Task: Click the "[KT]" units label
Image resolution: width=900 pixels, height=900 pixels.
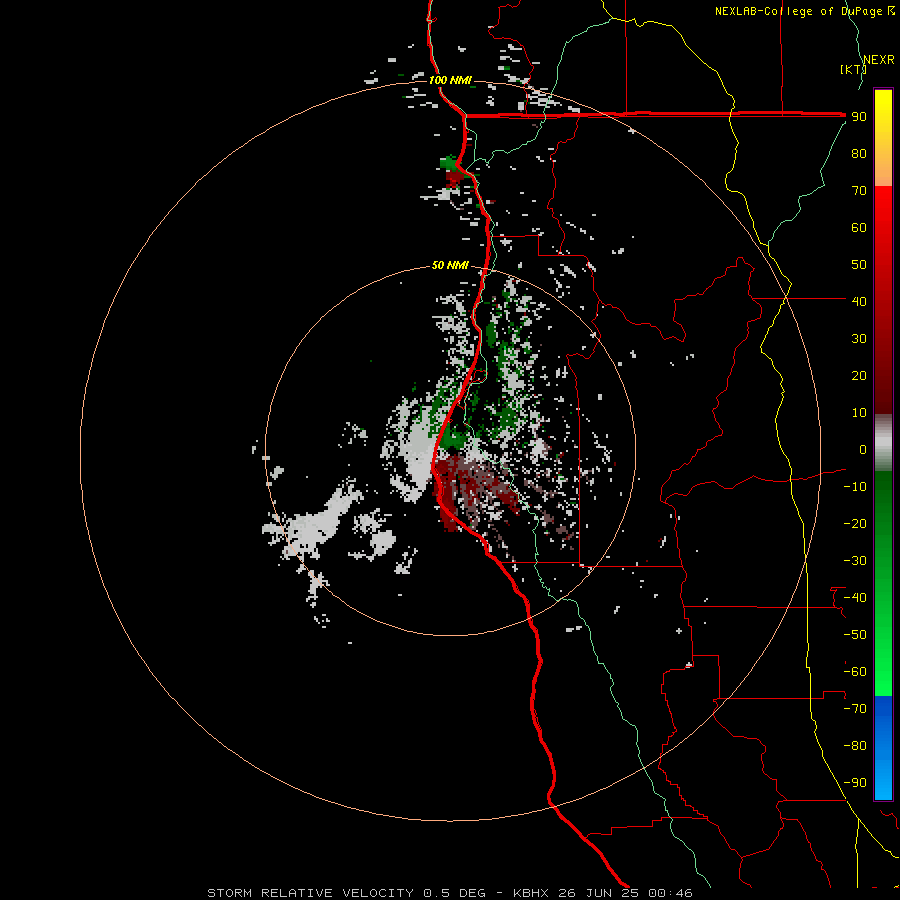Action: click(x=853, y=69)
